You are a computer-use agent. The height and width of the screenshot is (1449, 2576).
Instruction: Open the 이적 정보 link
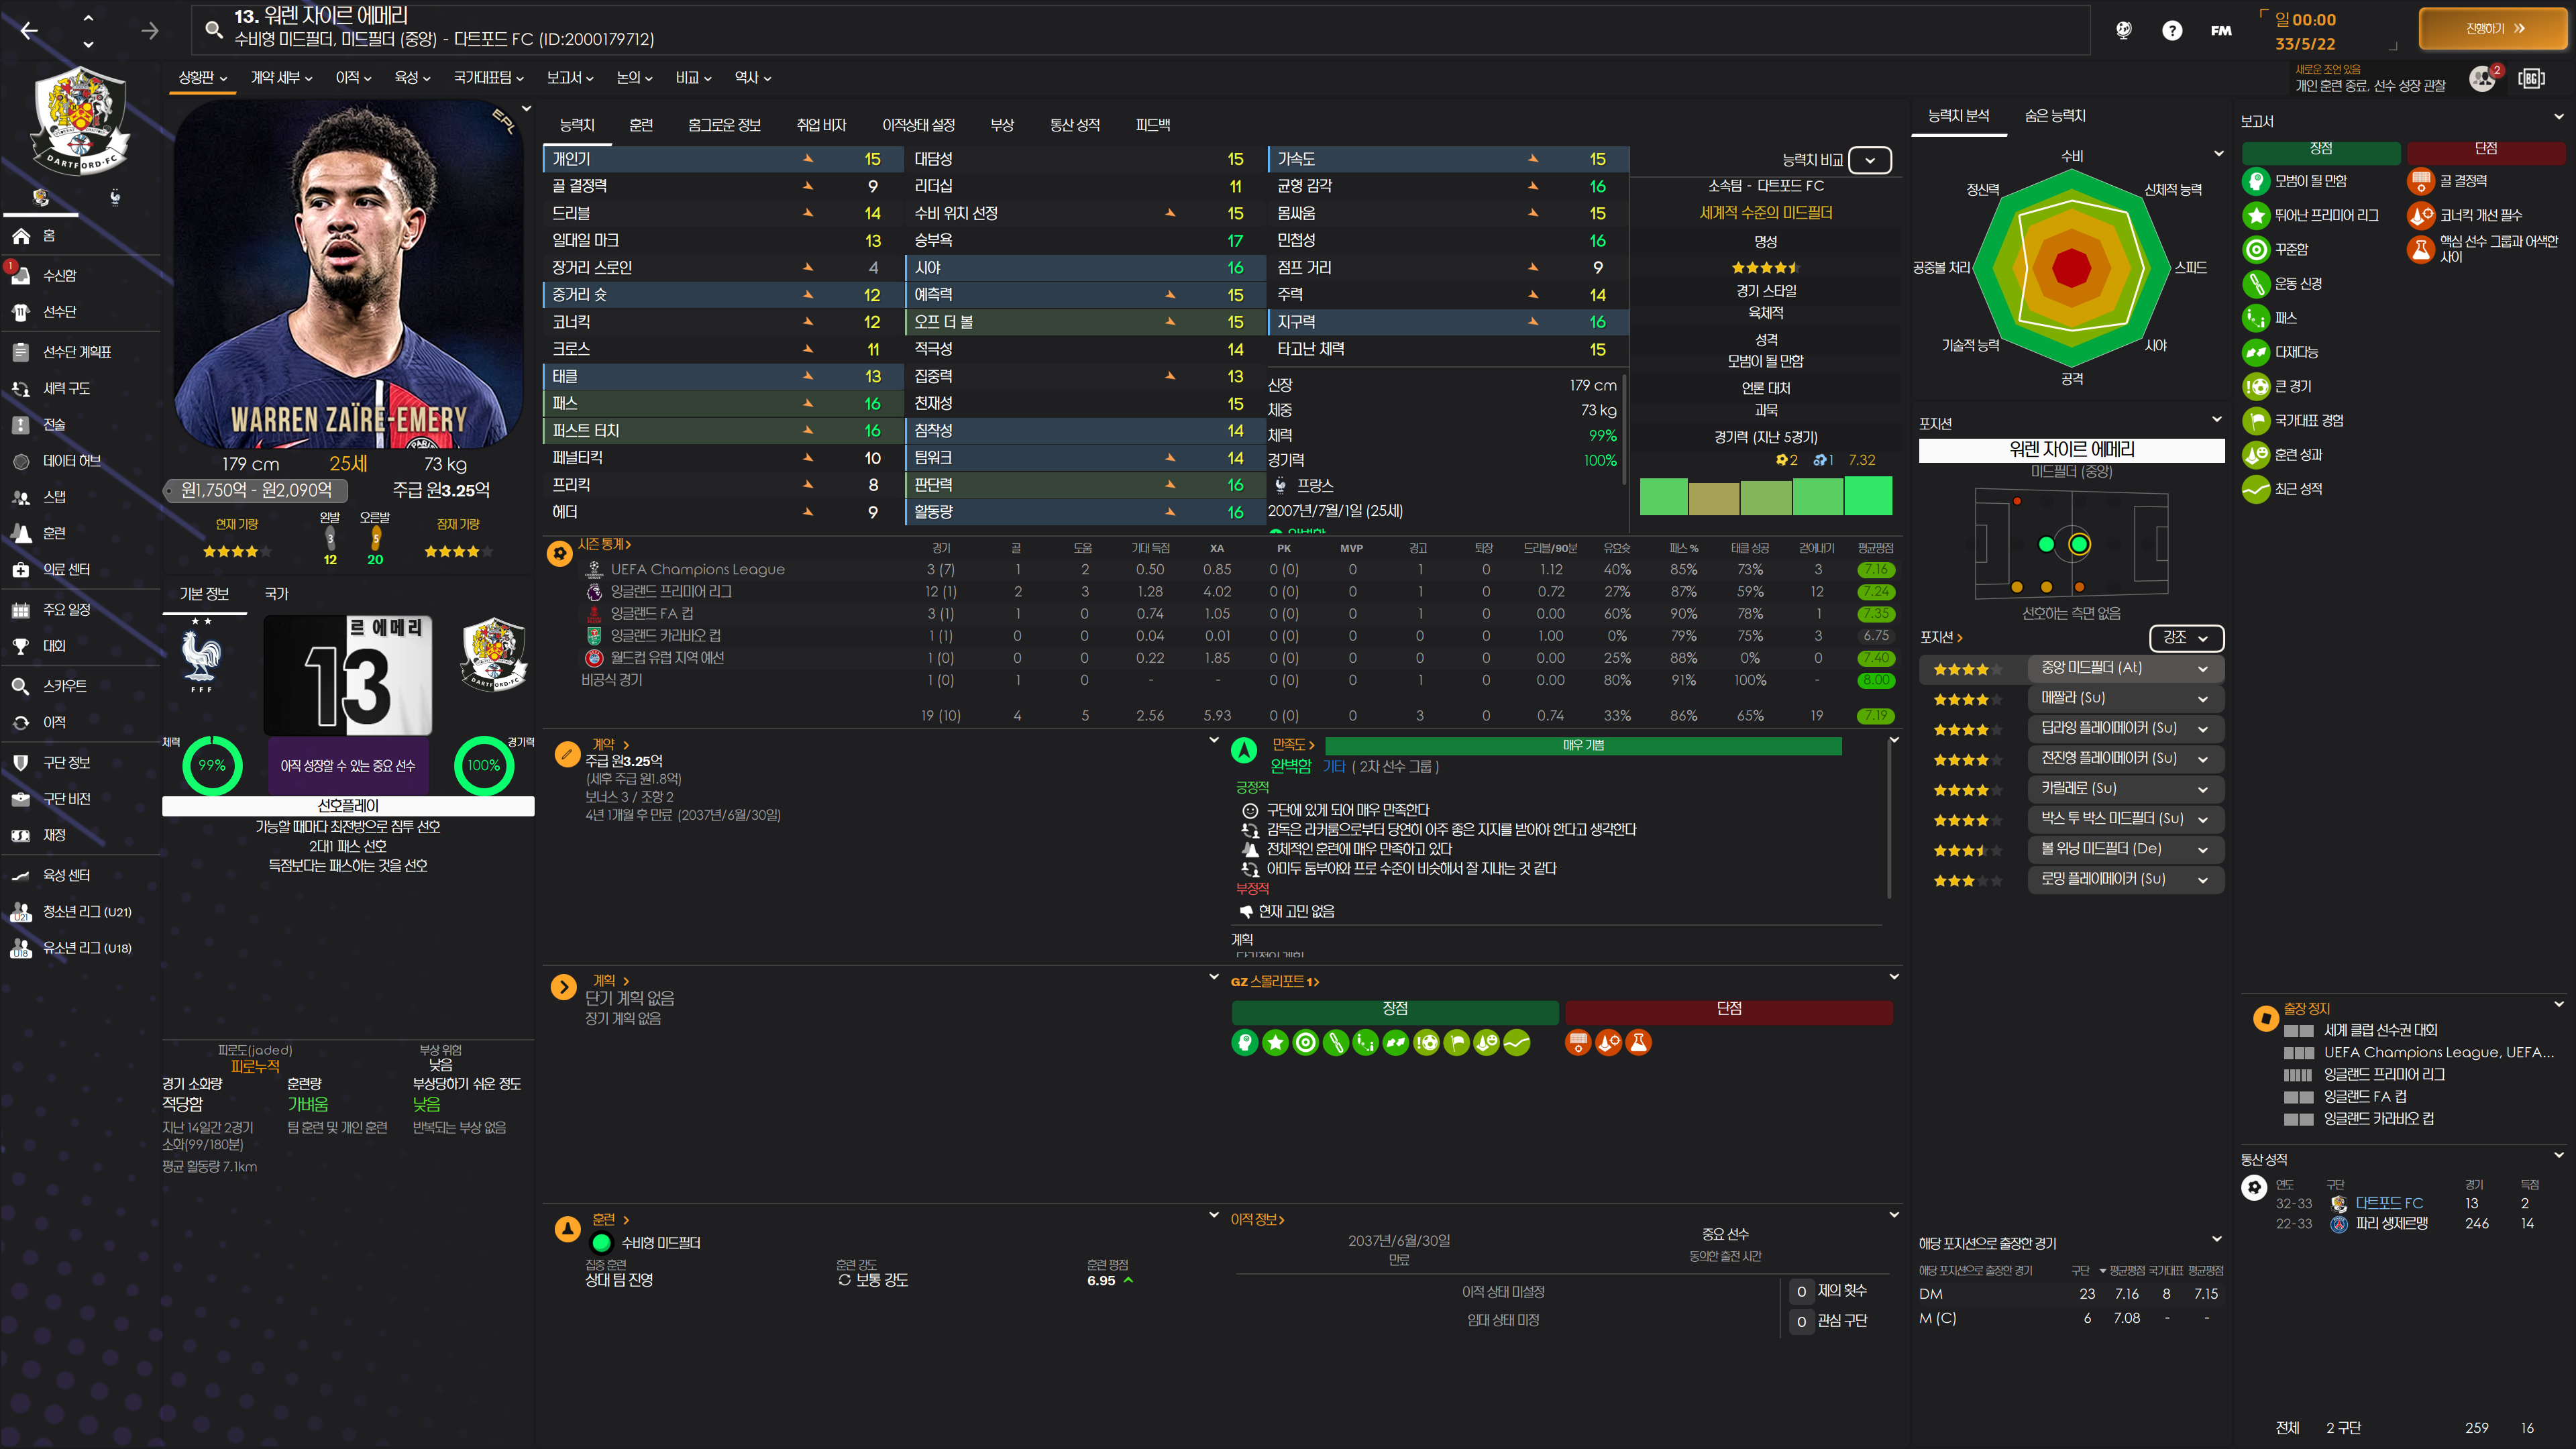[1257, 1220]
